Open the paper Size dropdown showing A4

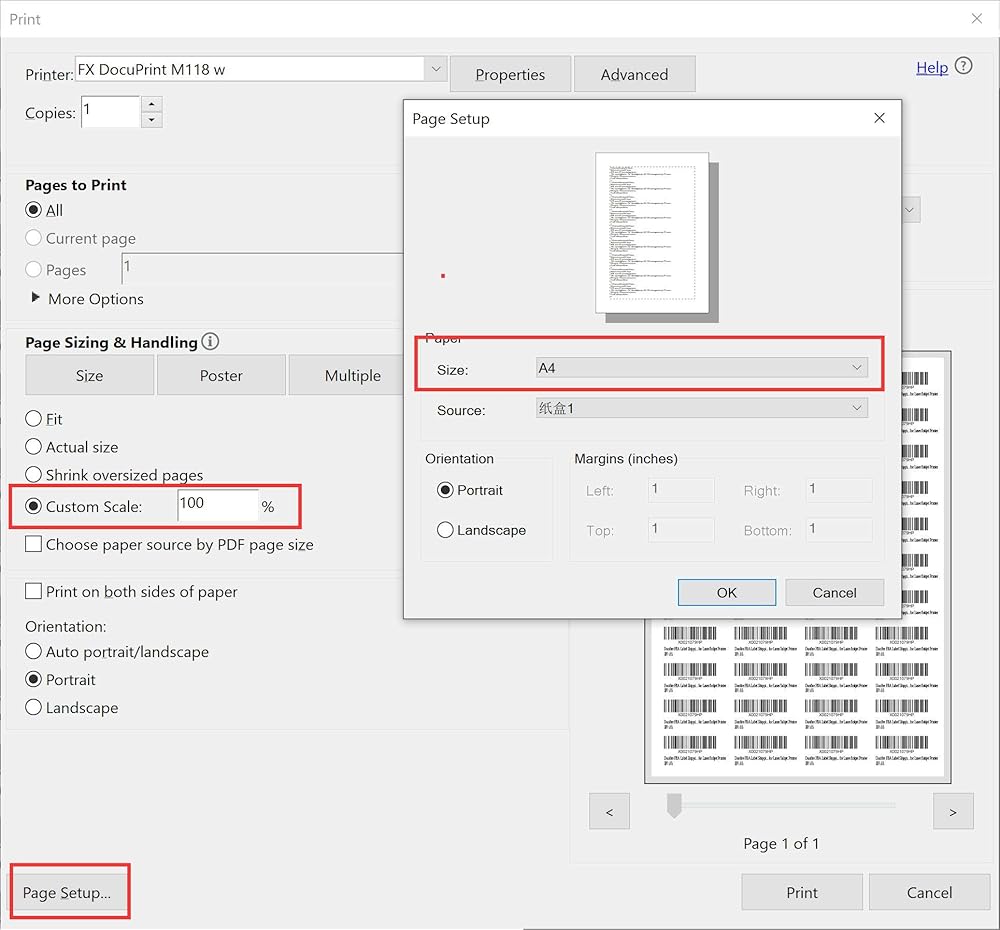701,368
